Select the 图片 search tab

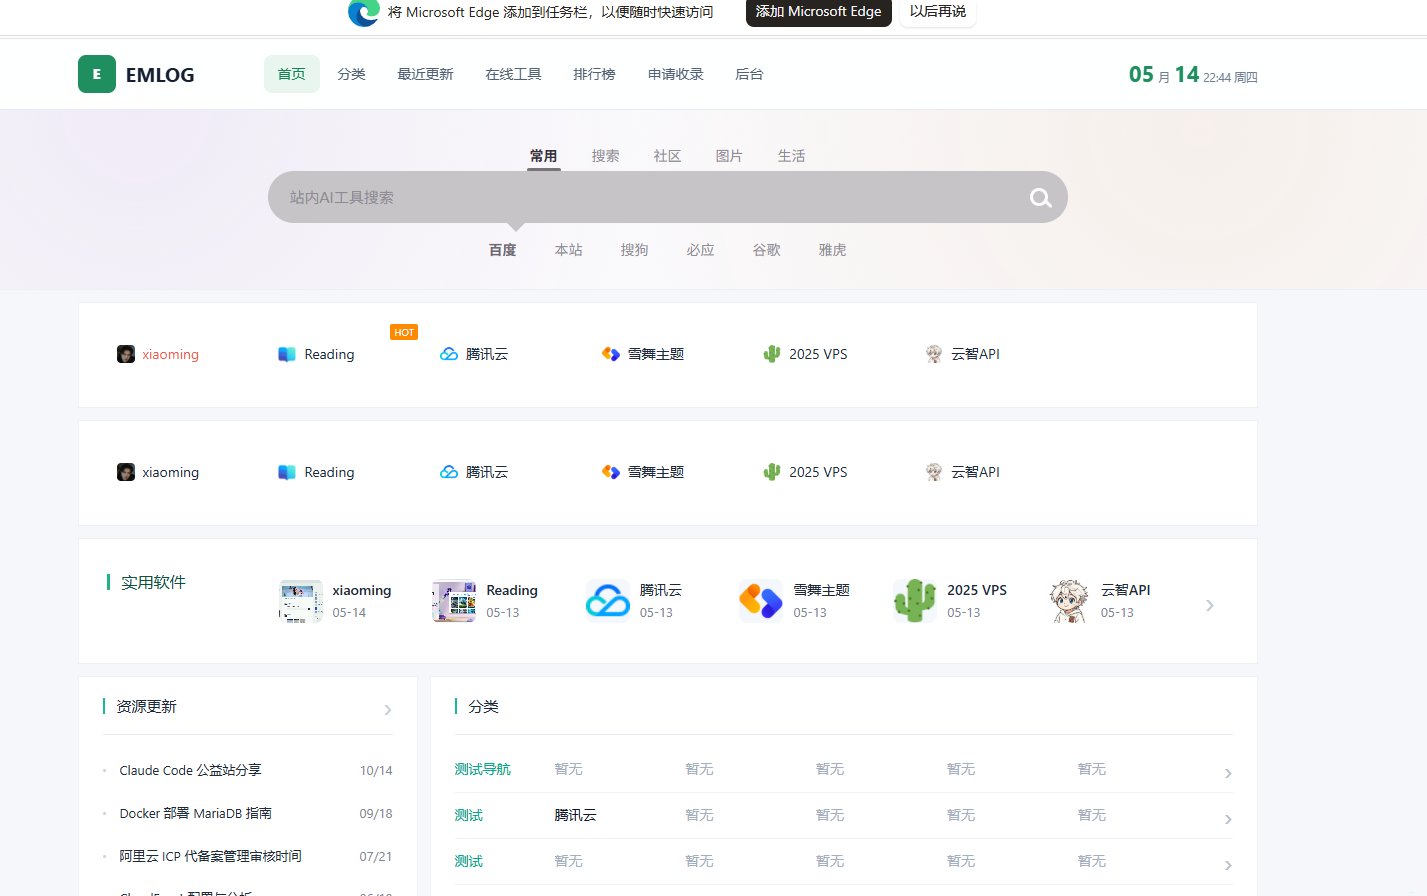pos(730,156)
